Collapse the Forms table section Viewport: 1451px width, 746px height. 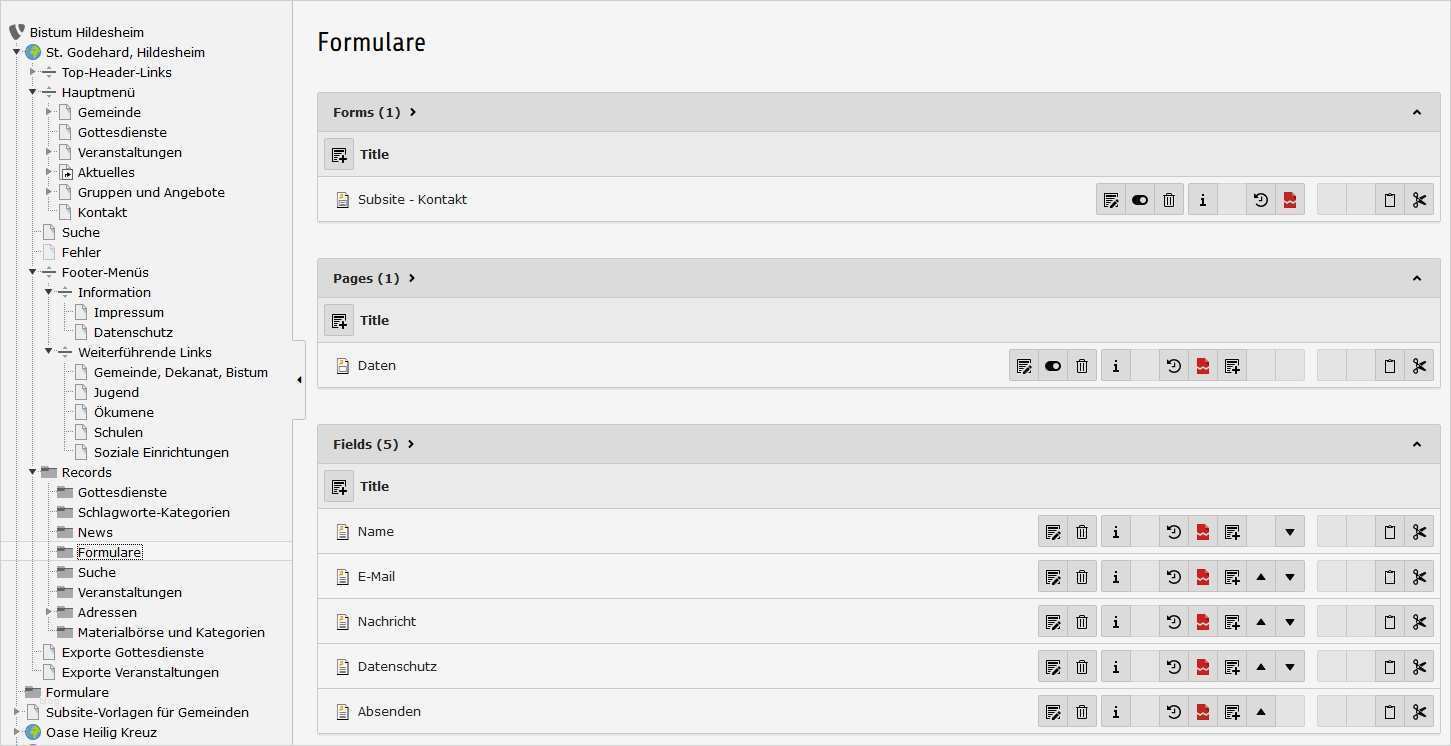point(1416,113)
